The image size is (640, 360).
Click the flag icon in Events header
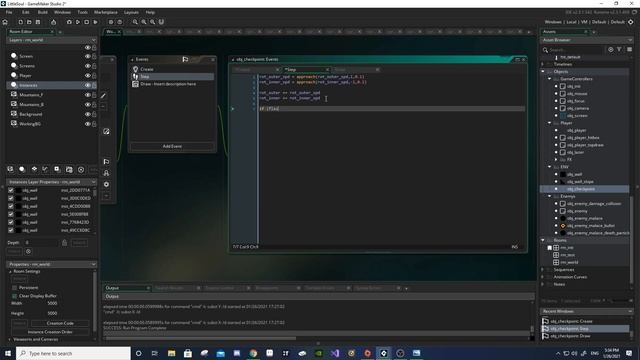185,60
